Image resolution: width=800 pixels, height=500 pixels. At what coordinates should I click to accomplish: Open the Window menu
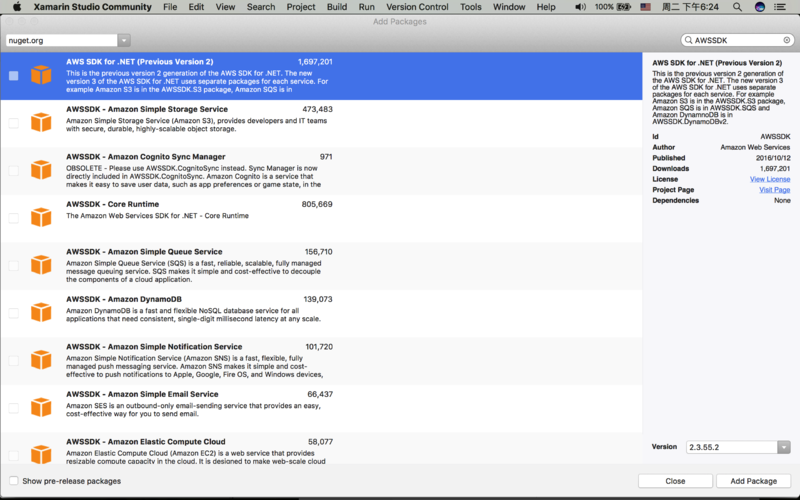[509, 7]
